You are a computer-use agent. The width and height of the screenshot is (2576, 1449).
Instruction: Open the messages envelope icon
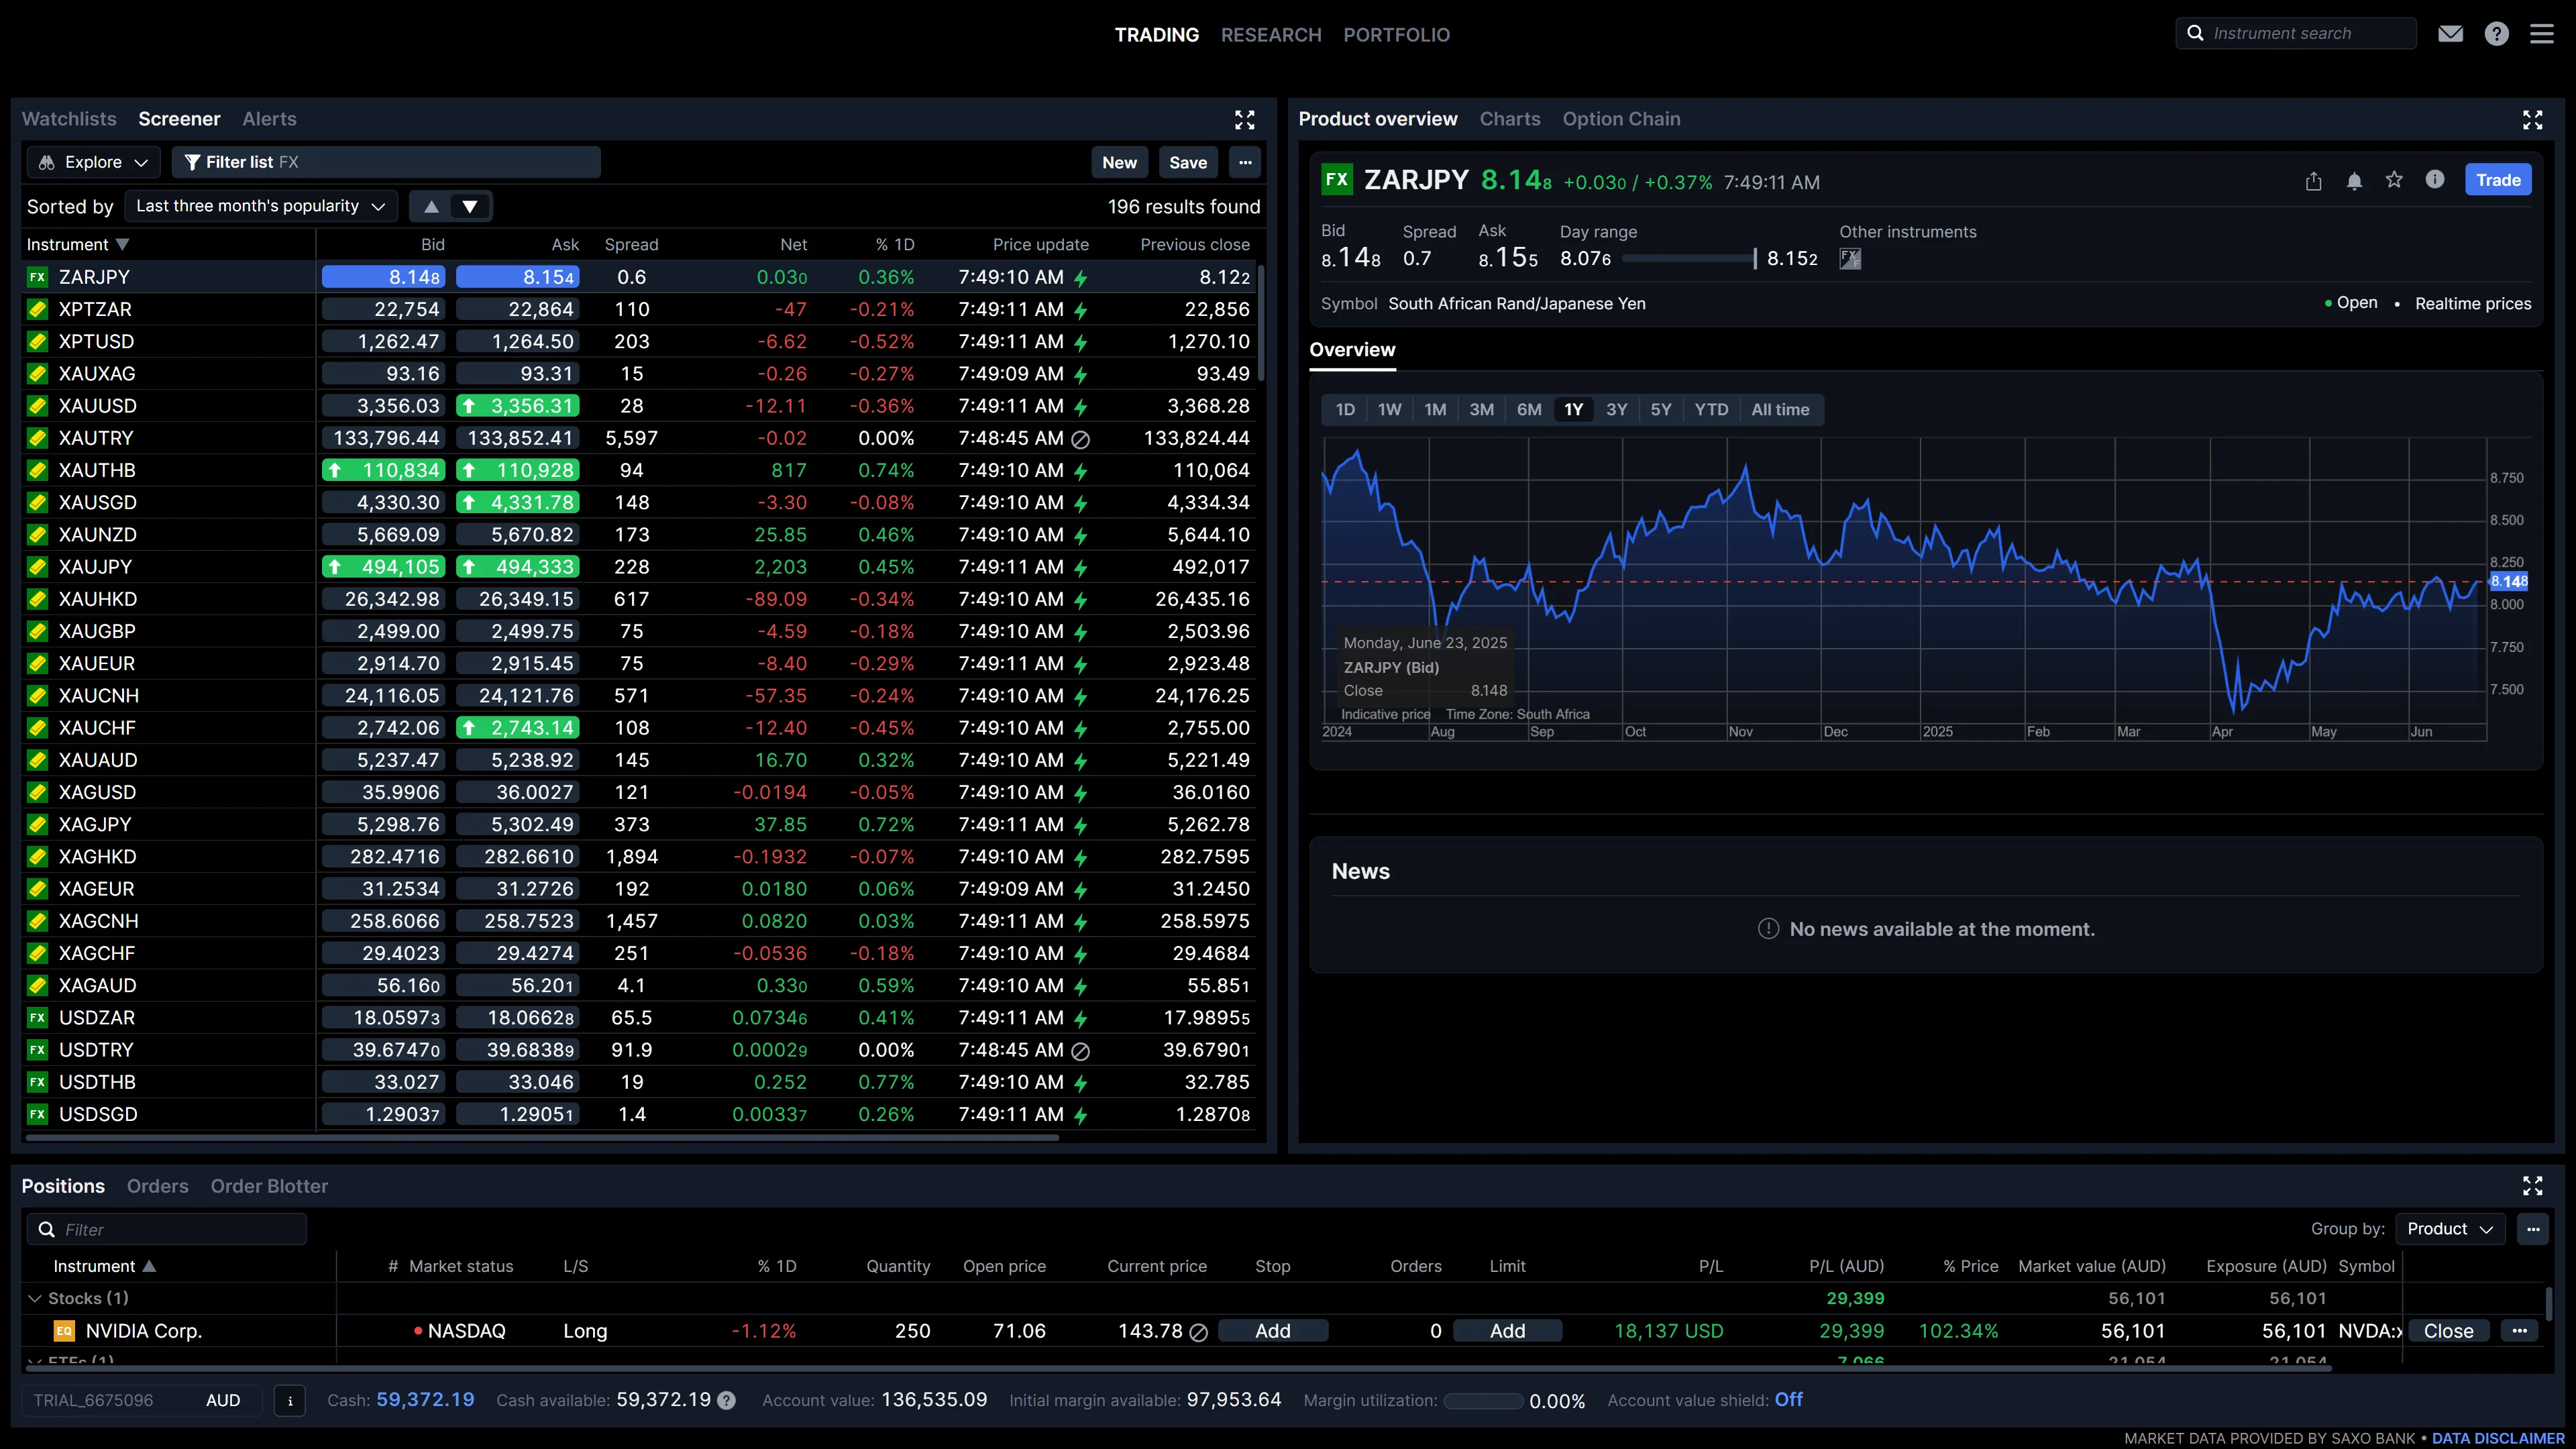click(2450, 34)
